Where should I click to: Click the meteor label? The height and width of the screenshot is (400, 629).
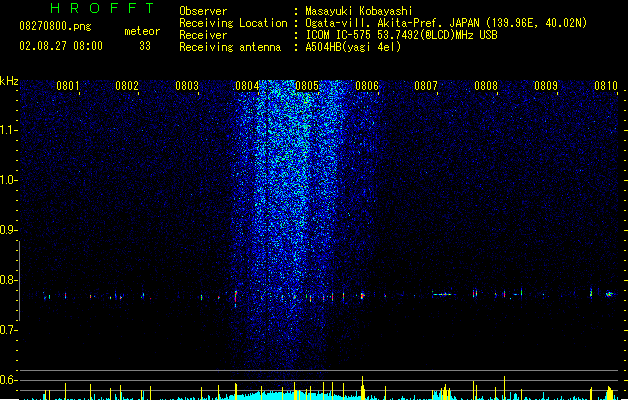[x=142, y=31]
